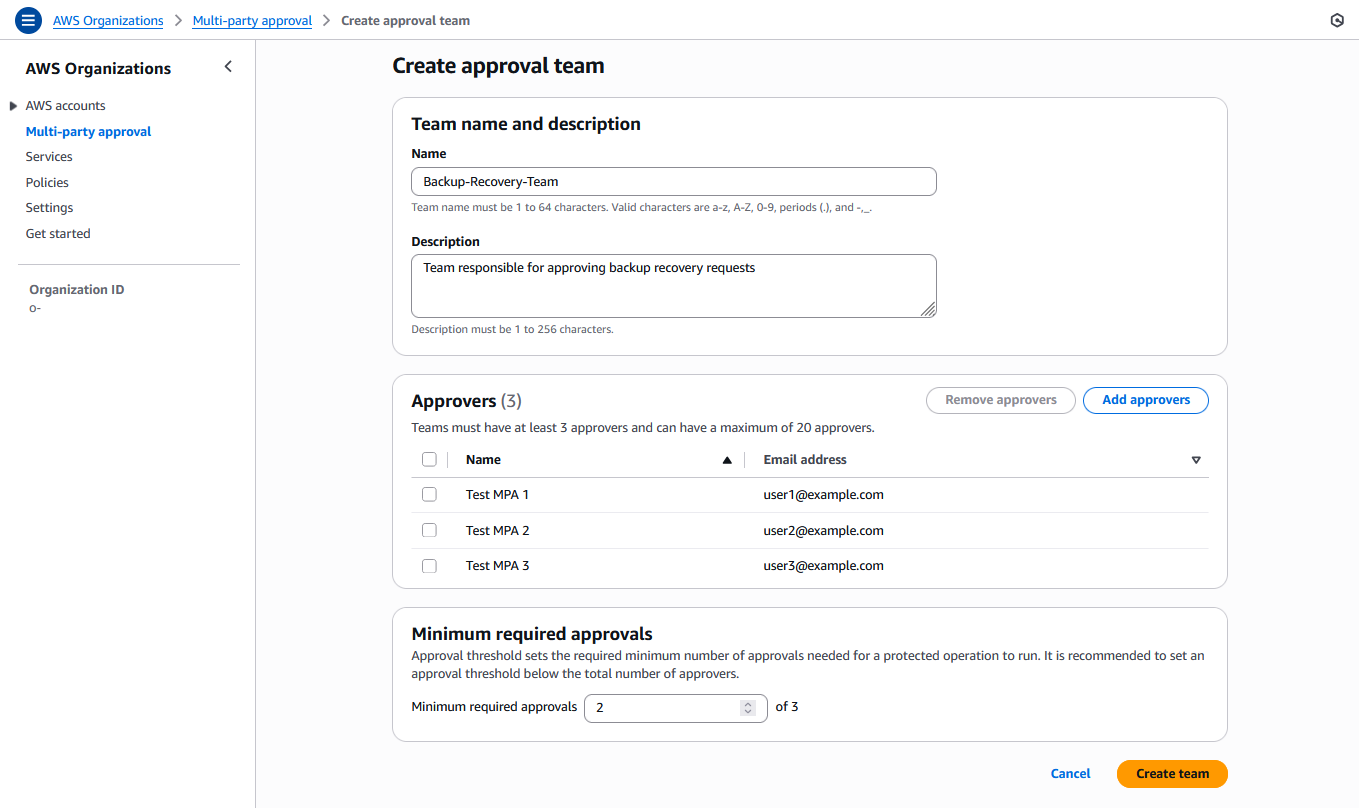
Task: Check the Test MPA 2 approver row
Action: coord(429,530)
